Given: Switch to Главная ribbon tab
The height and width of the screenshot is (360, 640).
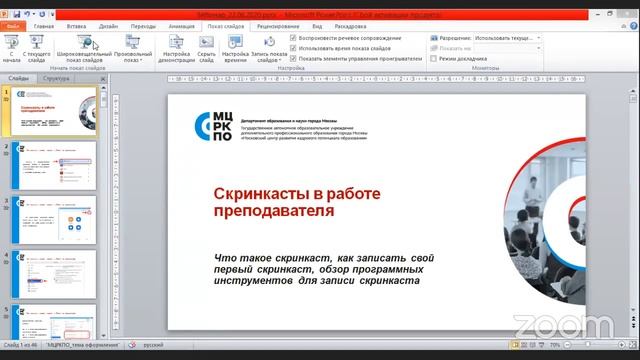Looking at the screenshot, I should (x=44, y=26).
